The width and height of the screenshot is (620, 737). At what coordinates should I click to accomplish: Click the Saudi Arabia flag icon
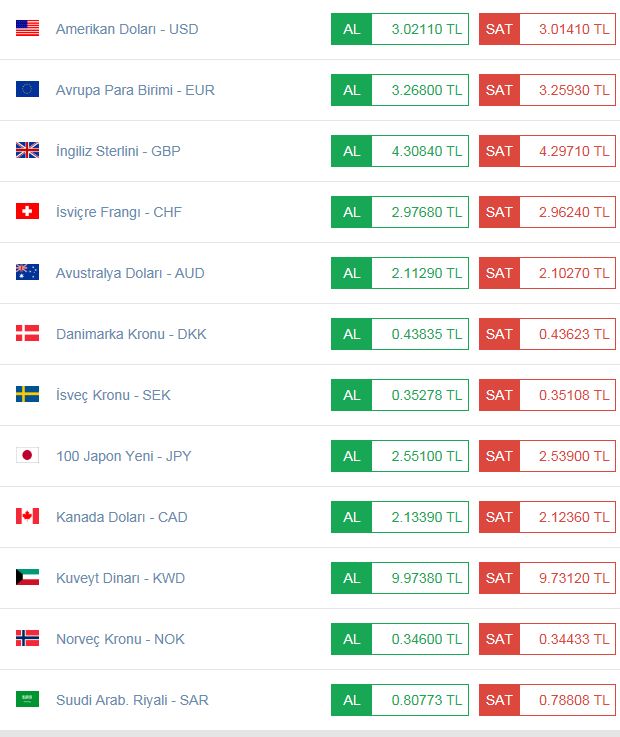27,699
